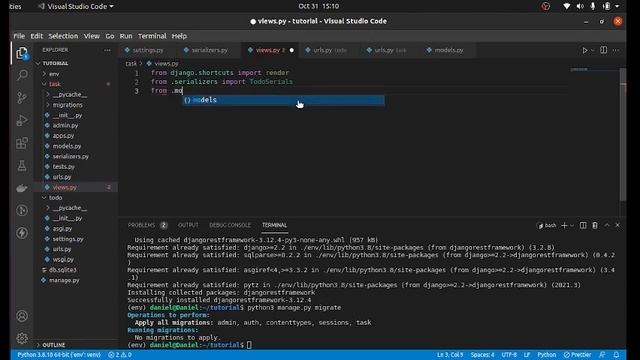Open Run dropdown arrow beside play button
The image size is (640, 360).
(592, 50)
